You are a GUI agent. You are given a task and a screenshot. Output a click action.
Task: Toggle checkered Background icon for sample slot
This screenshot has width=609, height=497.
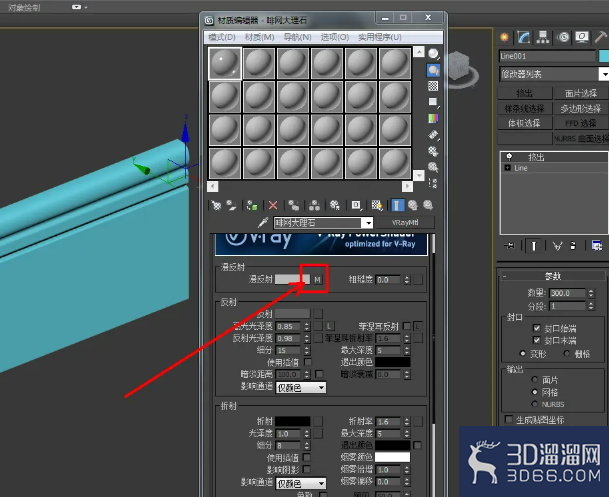(433, 86)
